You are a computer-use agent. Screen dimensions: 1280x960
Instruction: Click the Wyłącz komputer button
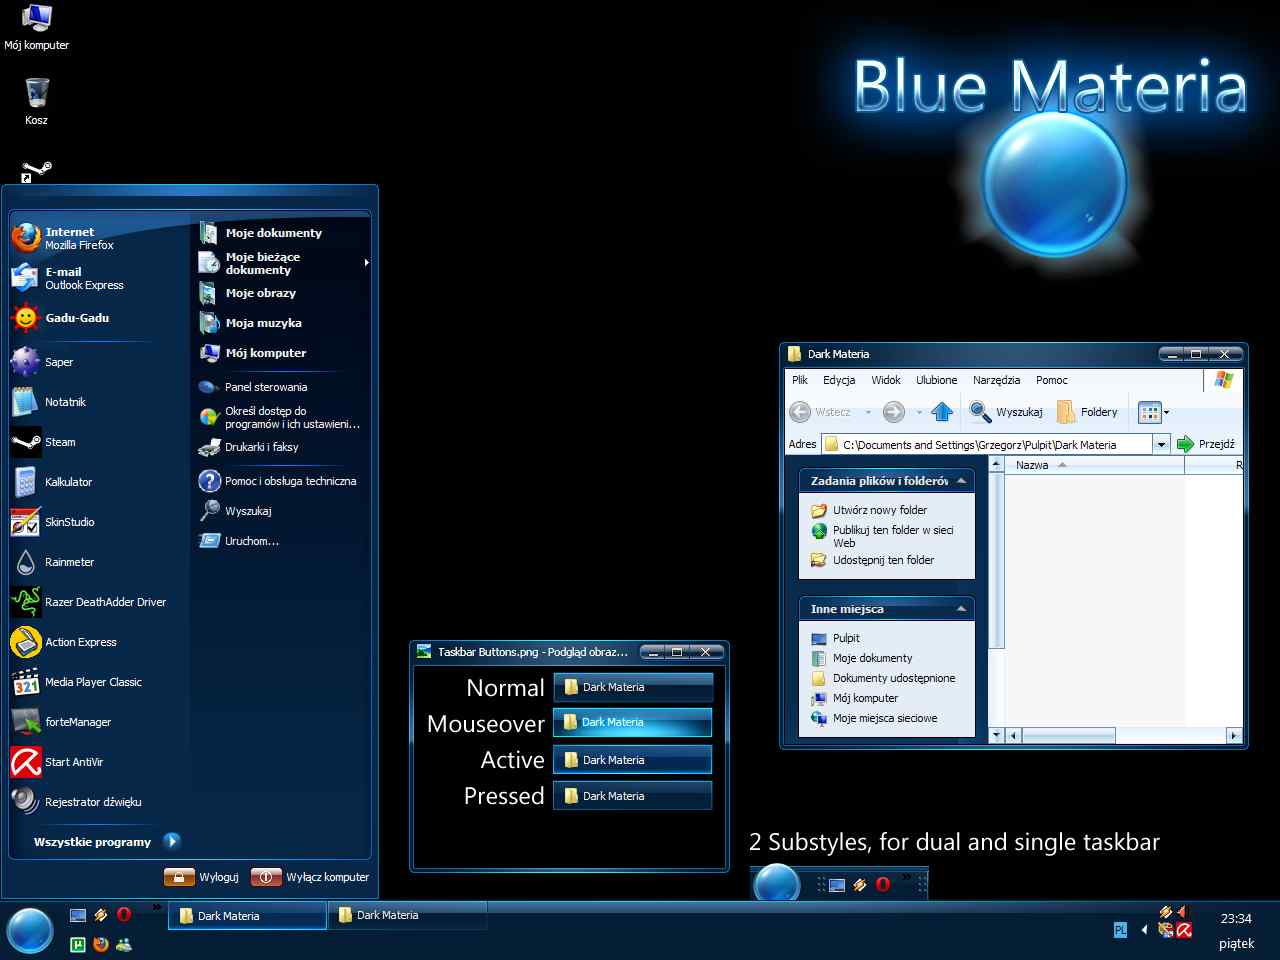pos(310,877)
